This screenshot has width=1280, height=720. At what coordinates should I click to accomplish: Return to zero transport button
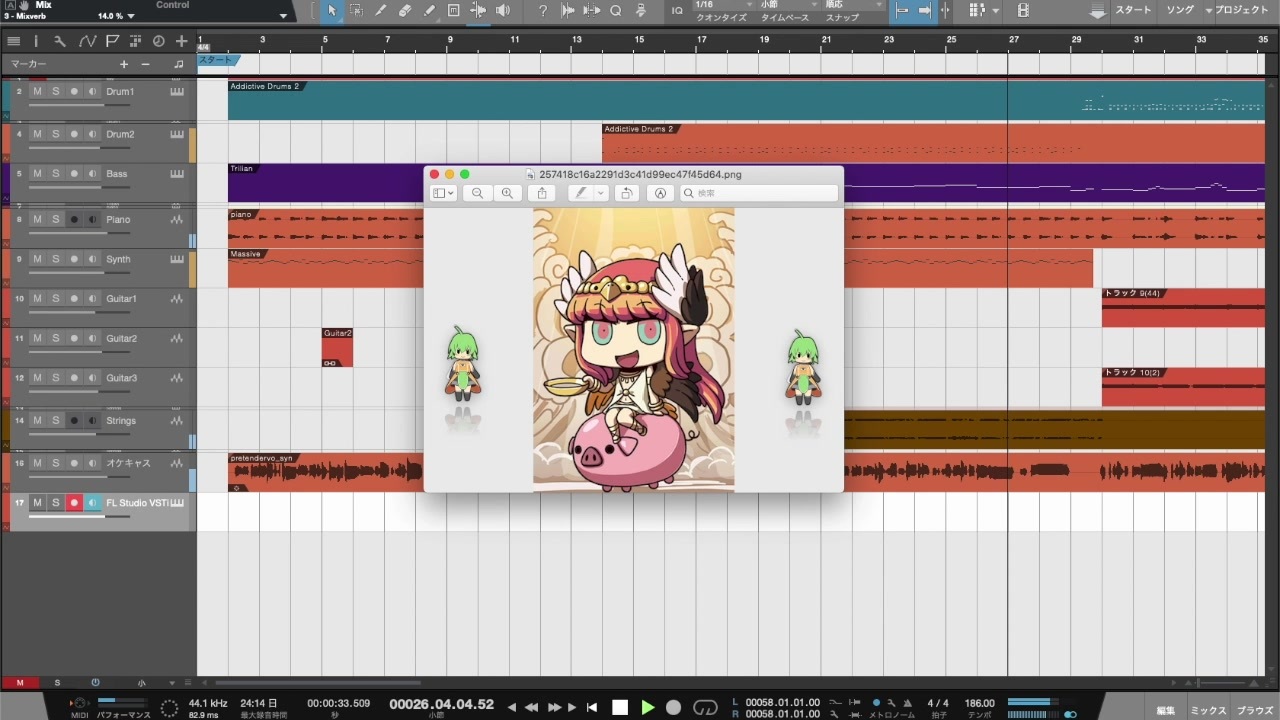(x=593, y=707)
